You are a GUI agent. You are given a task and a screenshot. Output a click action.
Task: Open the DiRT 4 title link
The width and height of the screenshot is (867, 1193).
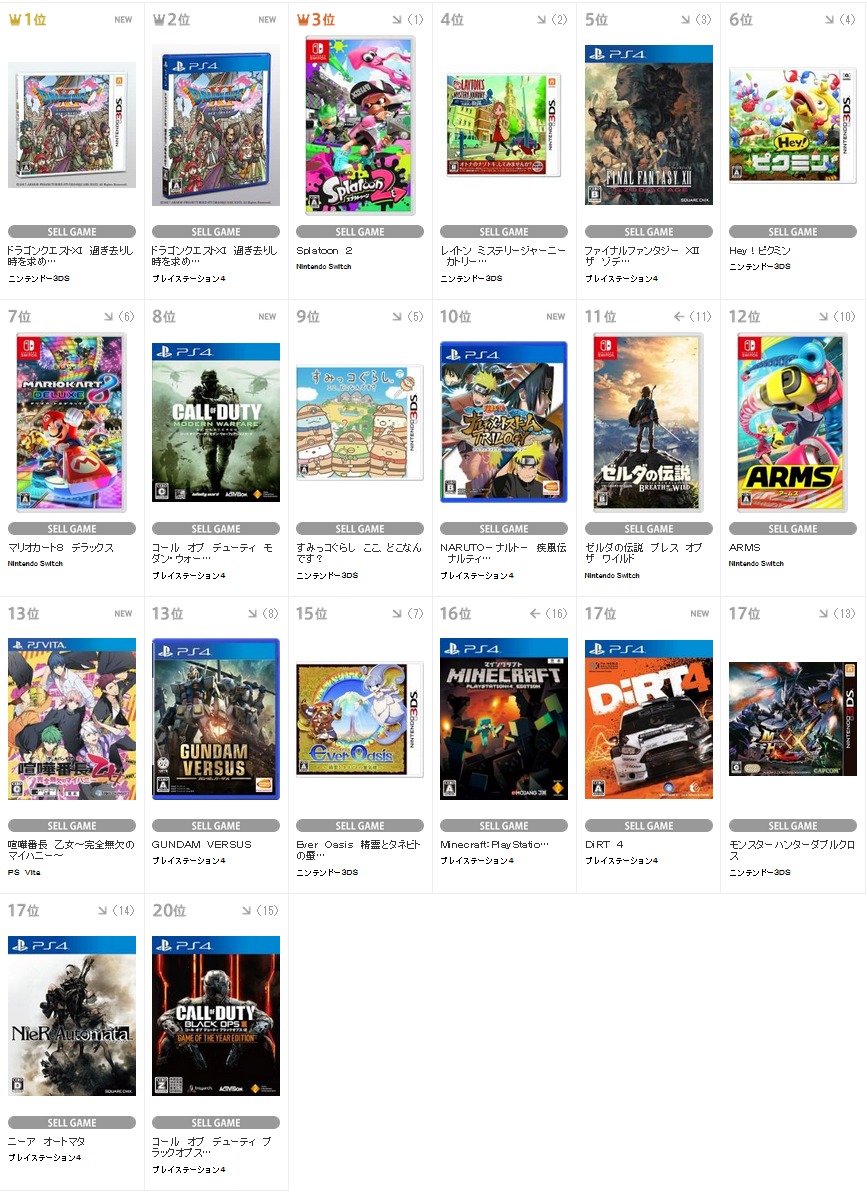(604, 845)
